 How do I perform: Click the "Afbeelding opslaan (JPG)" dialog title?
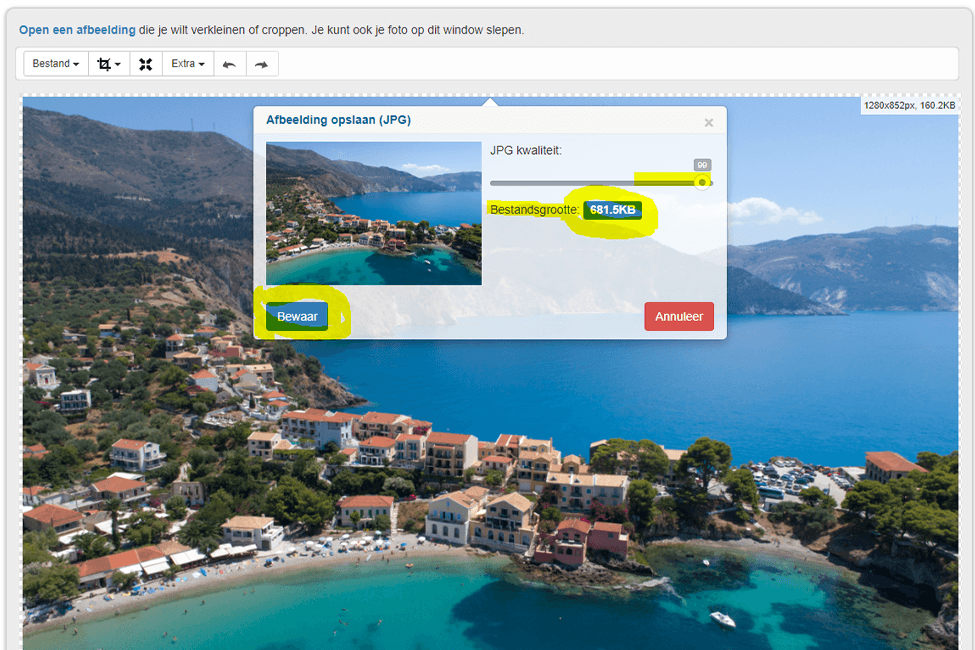338,120
